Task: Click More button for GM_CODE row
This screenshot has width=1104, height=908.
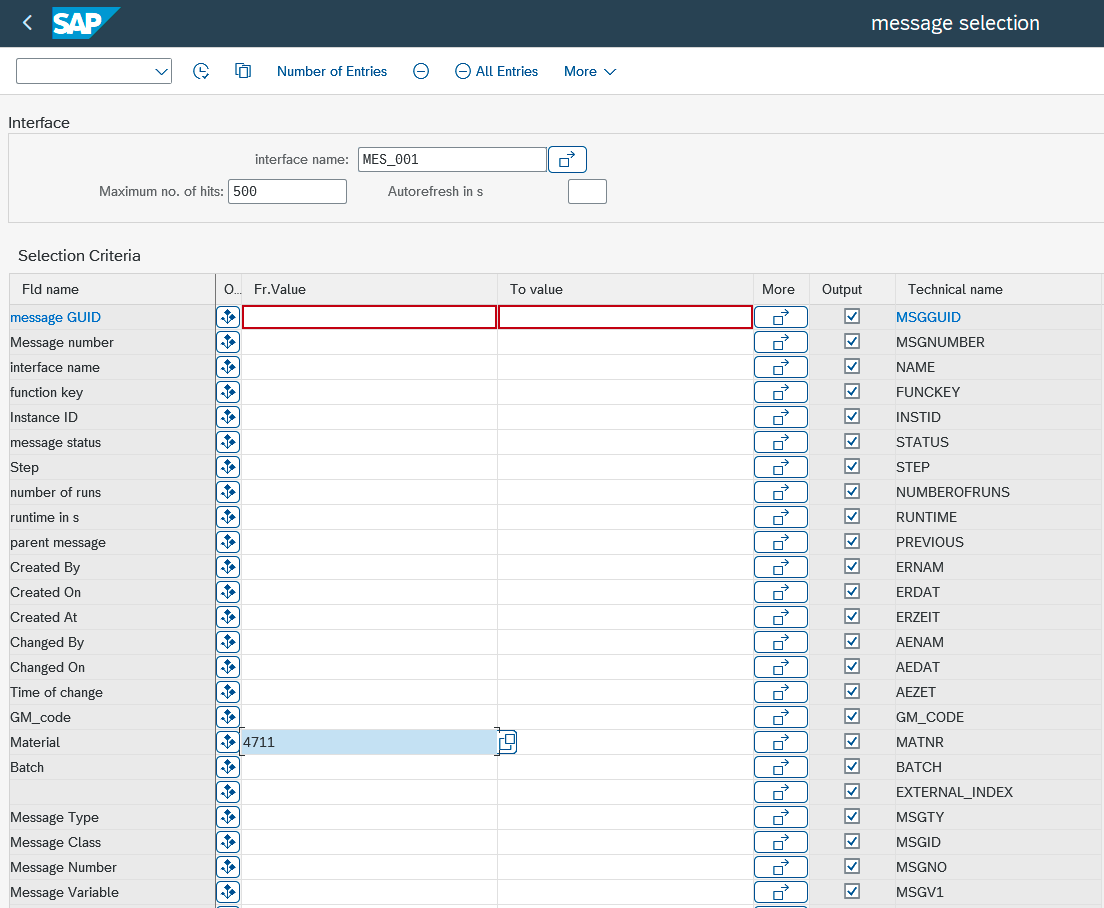Action: click(x=781, y=717)
